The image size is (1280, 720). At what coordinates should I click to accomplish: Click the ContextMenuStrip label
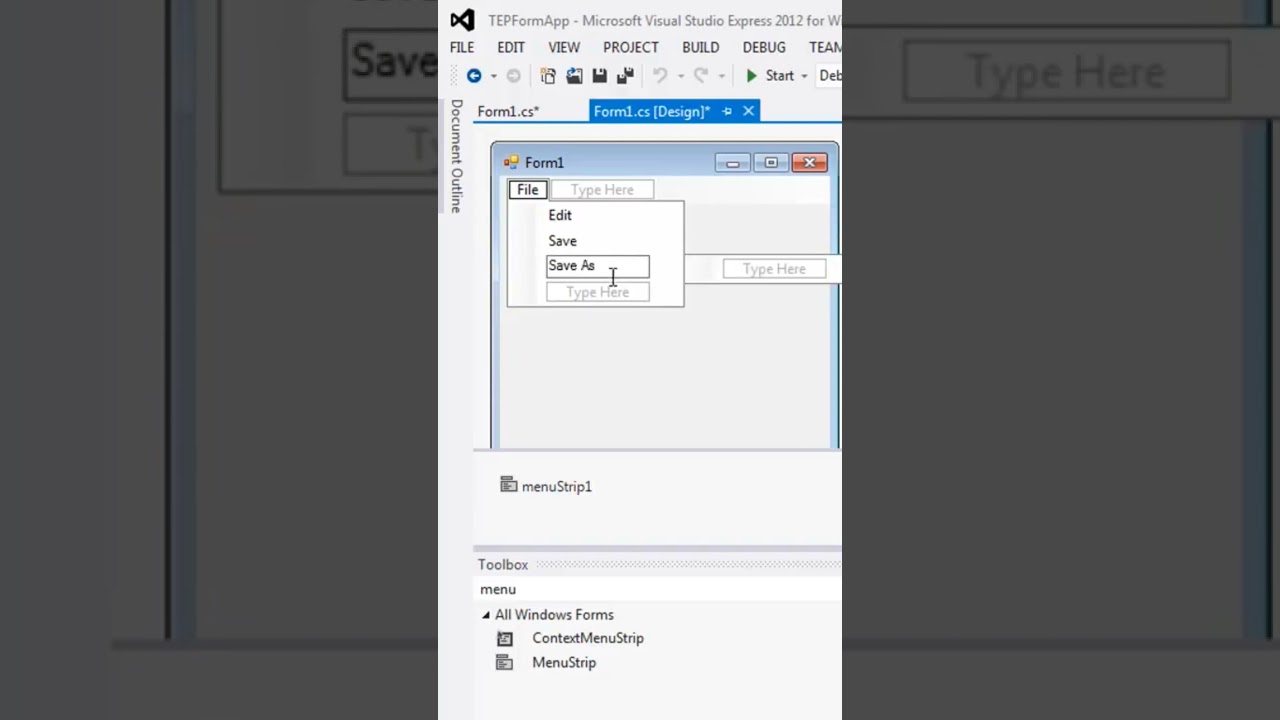click(588, 638)
